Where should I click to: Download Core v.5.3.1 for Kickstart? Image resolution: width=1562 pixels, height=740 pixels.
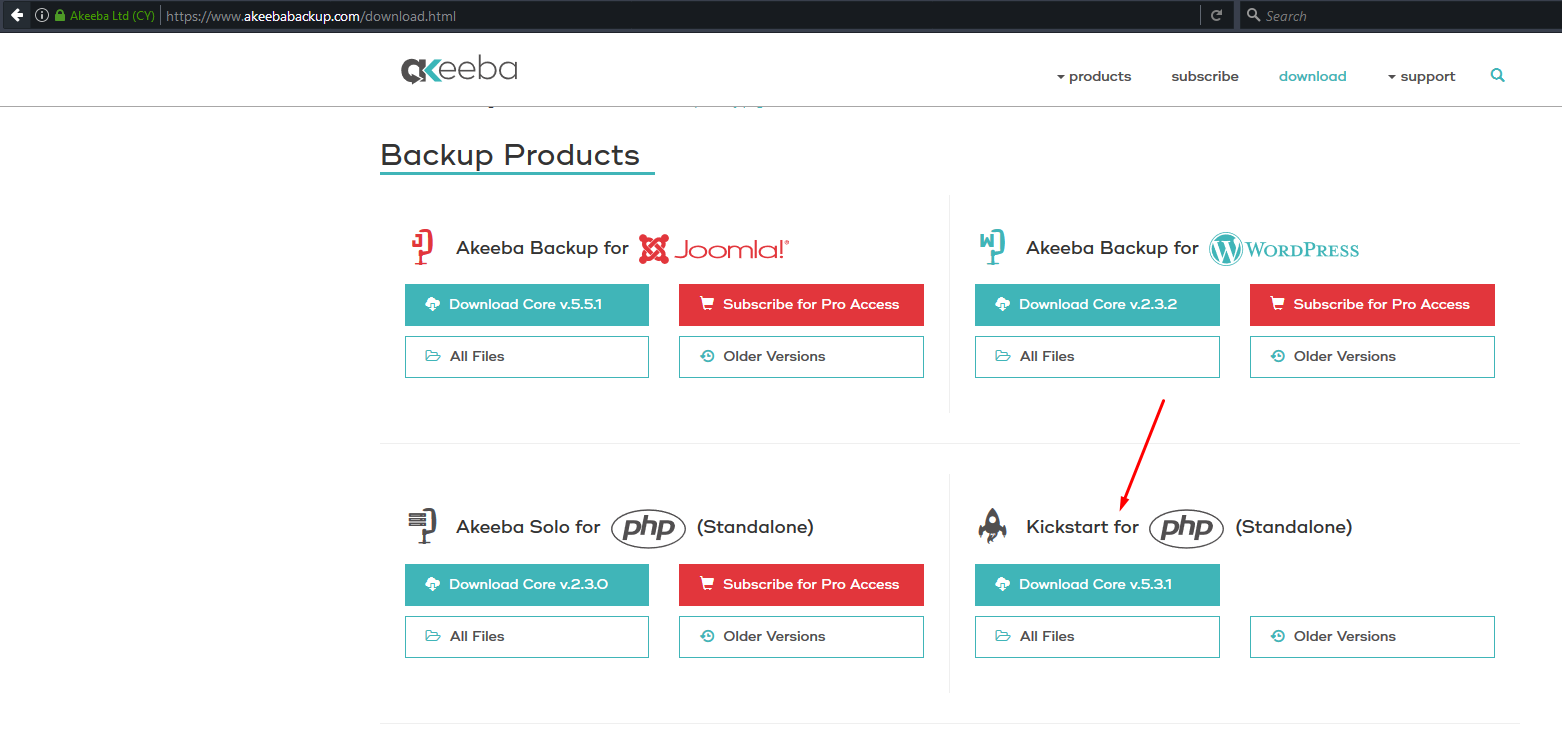(1097, 585)
